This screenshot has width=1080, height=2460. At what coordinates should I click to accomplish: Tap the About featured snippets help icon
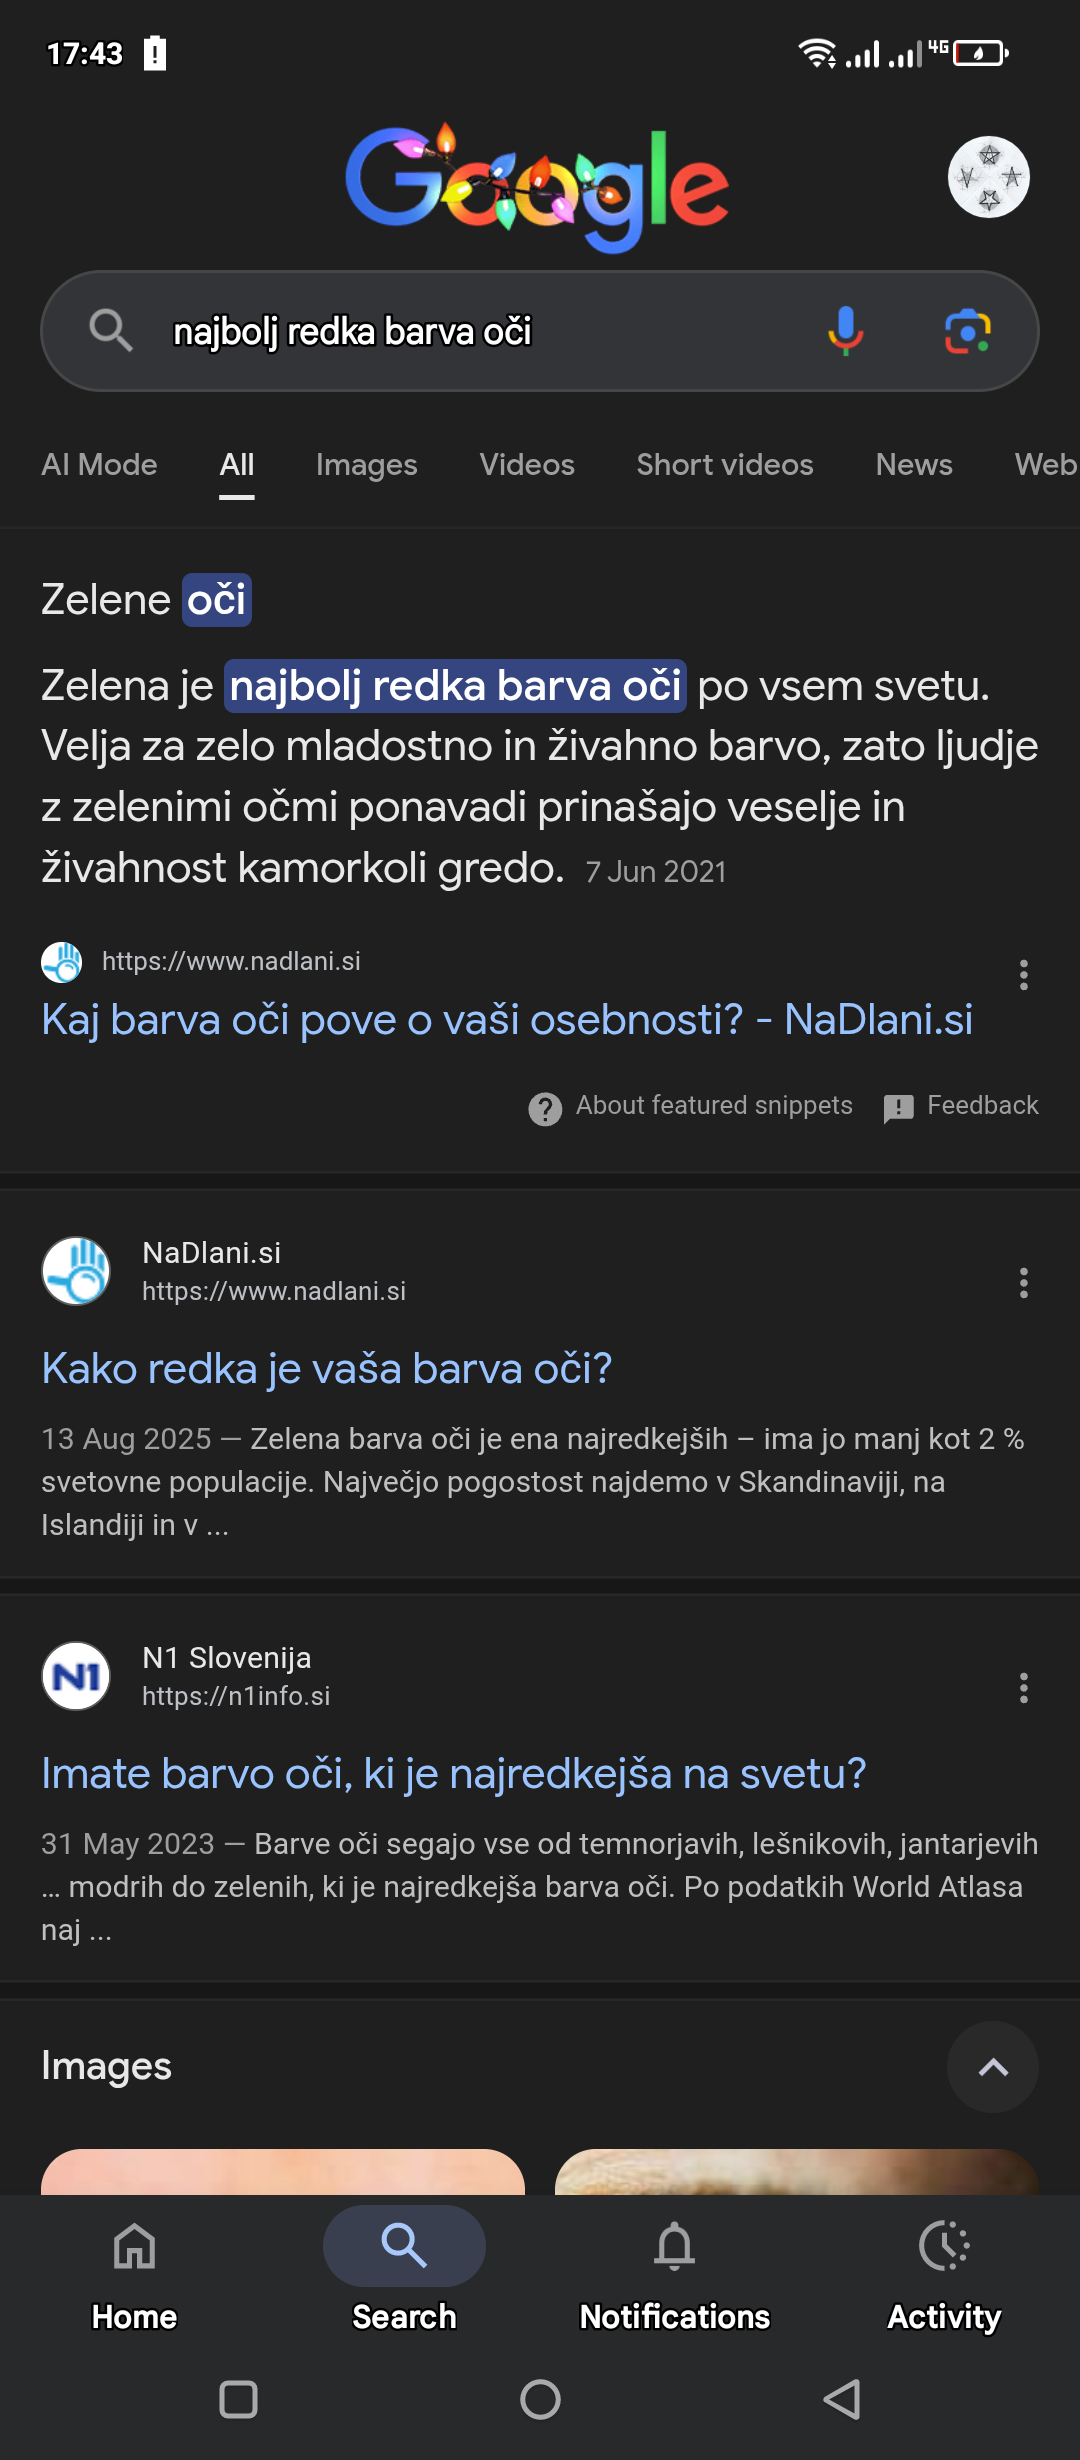tap(545, 1108)
